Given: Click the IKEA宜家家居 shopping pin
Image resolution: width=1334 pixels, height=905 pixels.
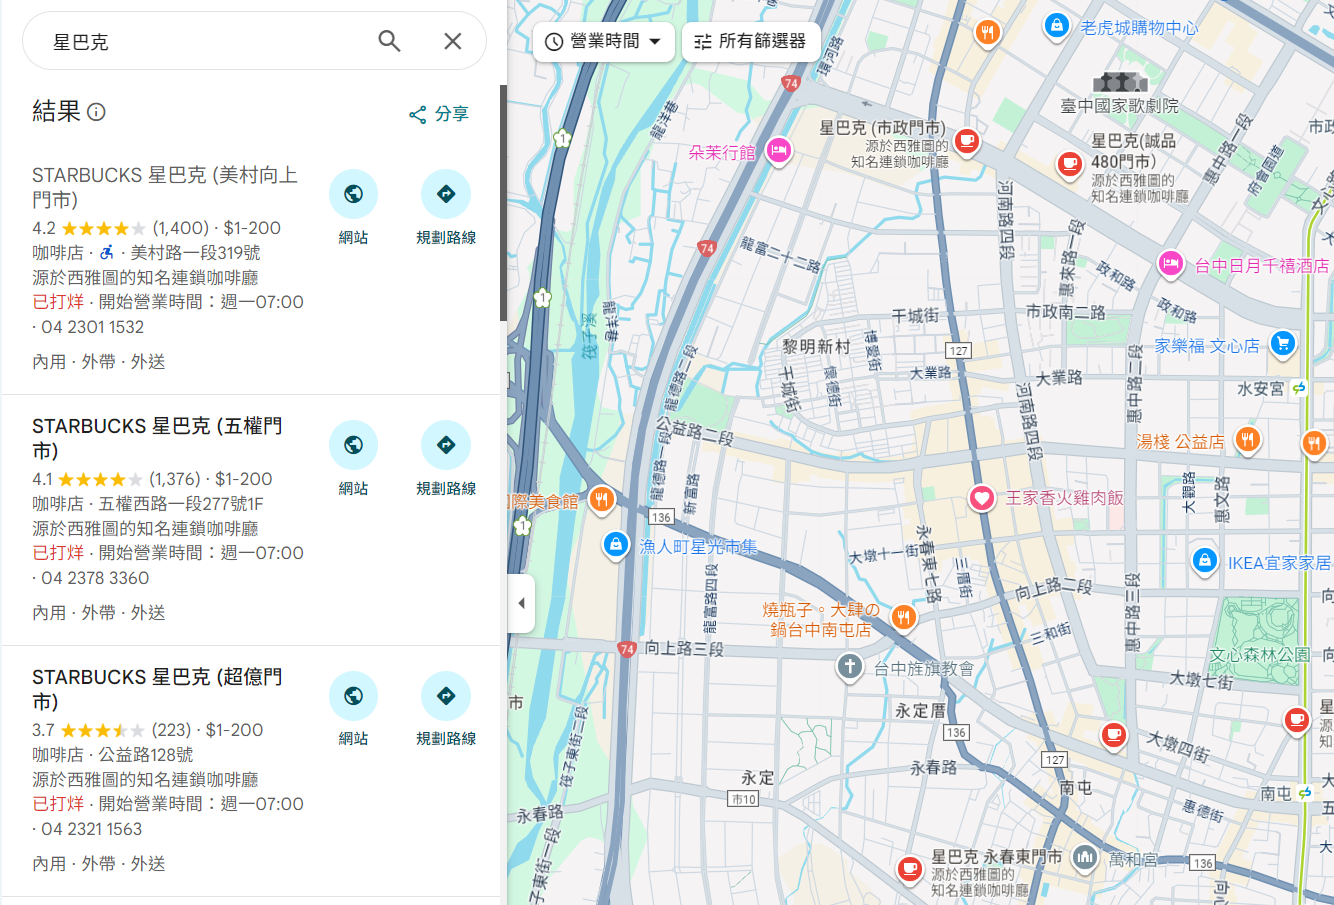Looking at the screenshot, I should click(x=1205, y=560).
